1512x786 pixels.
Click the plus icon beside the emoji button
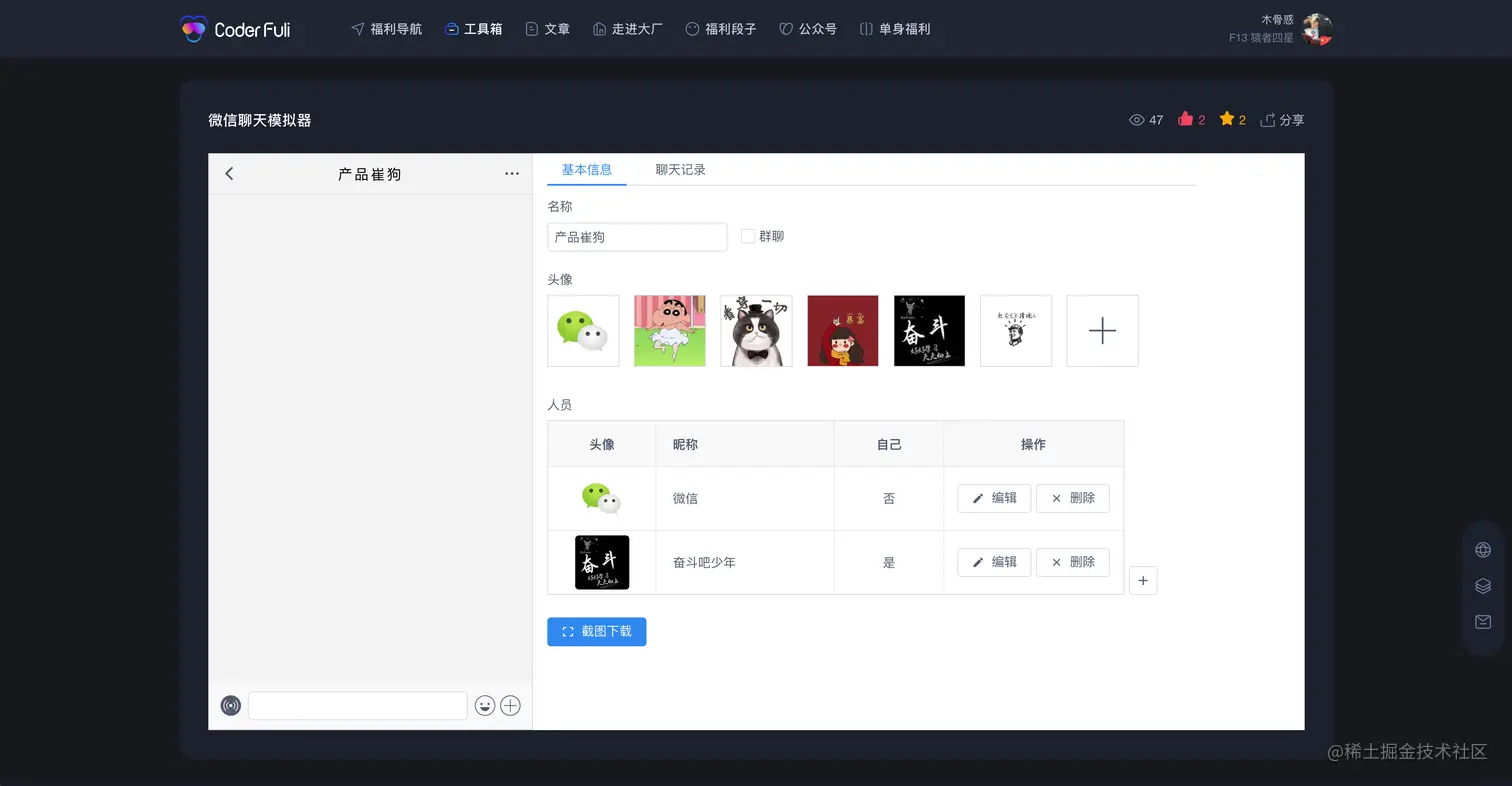[x=510, y=705]
